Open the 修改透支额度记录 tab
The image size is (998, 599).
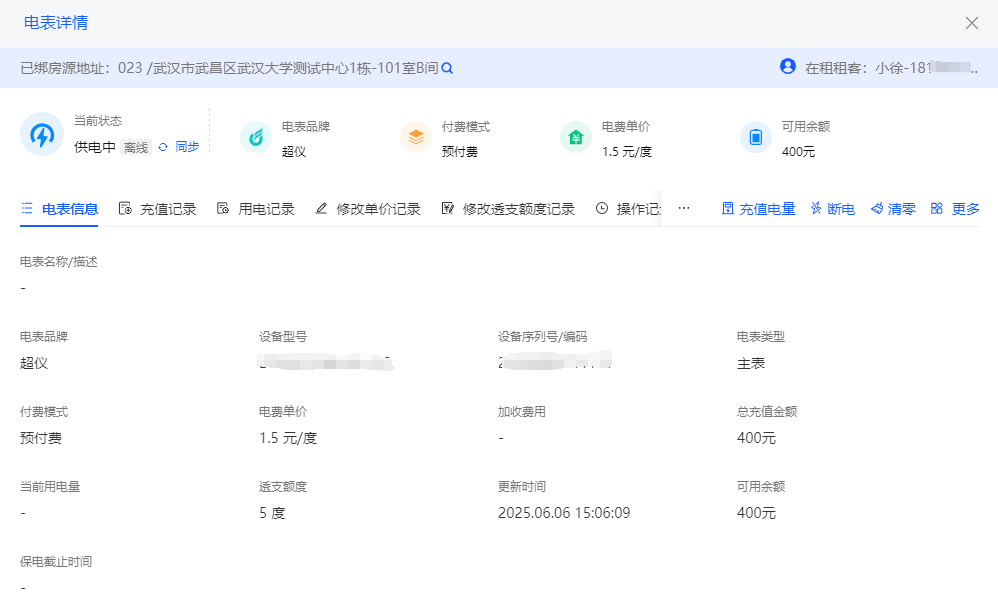coord(508,209)
